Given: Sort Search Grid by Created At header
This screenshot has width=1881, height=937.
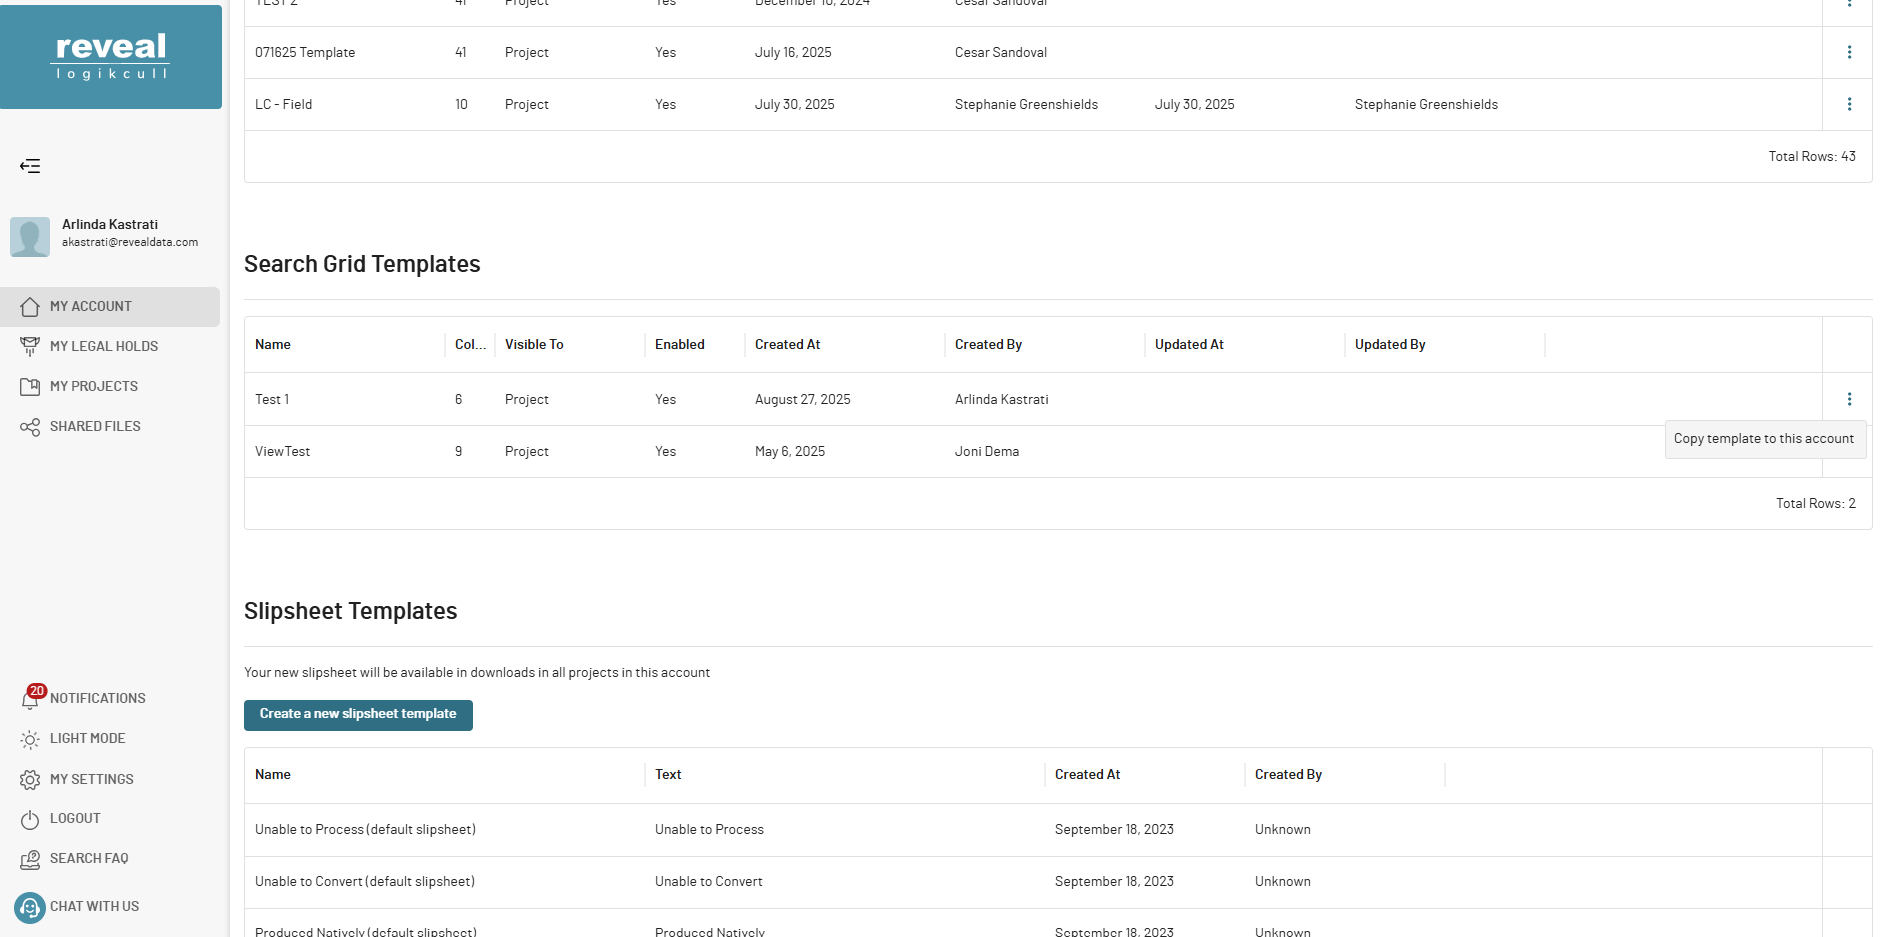Looking at the screenshot, I should pos(788,345).
